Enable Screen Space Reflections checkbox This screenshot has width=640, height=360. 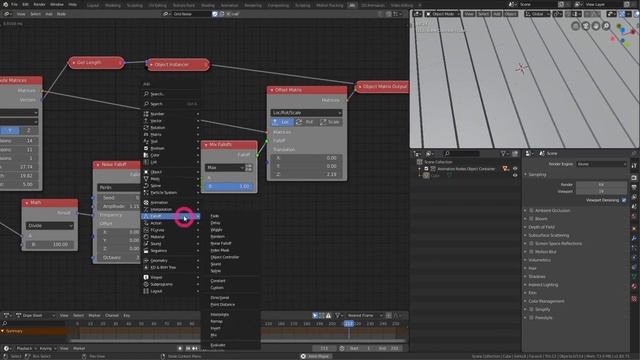point(531,244)
